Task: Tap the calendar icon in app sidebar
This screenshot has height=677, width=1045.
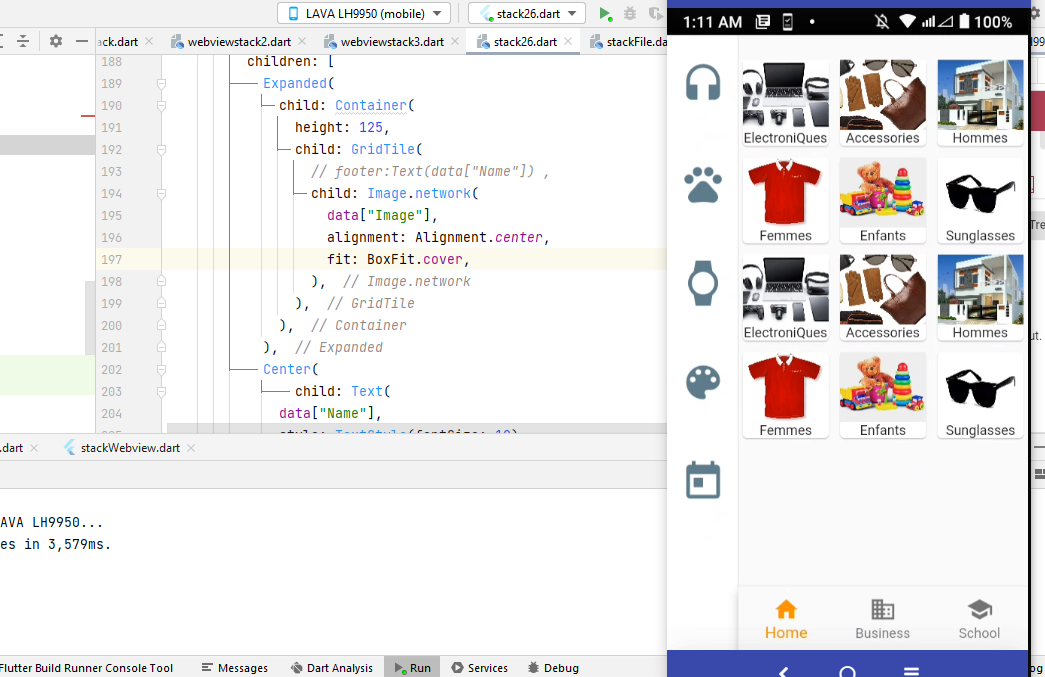Action: [703, 480]
